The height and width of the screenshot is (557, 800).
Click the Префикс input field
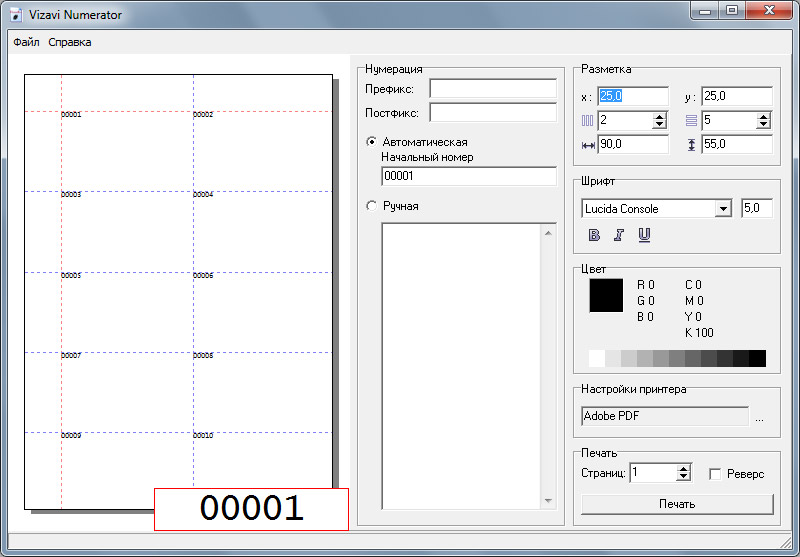492,89
